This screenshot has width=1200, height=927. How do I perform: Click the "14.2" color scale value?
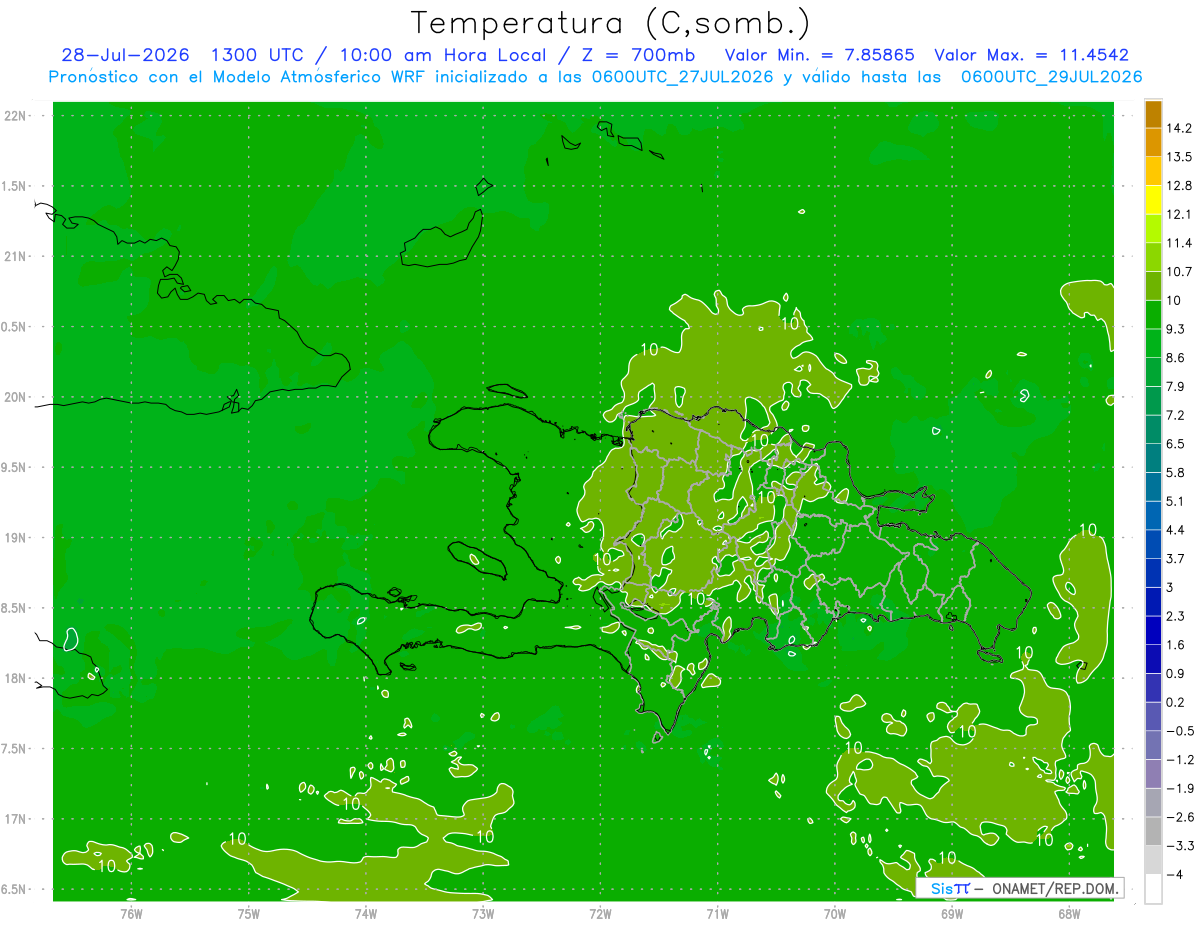pos(1179,128)
